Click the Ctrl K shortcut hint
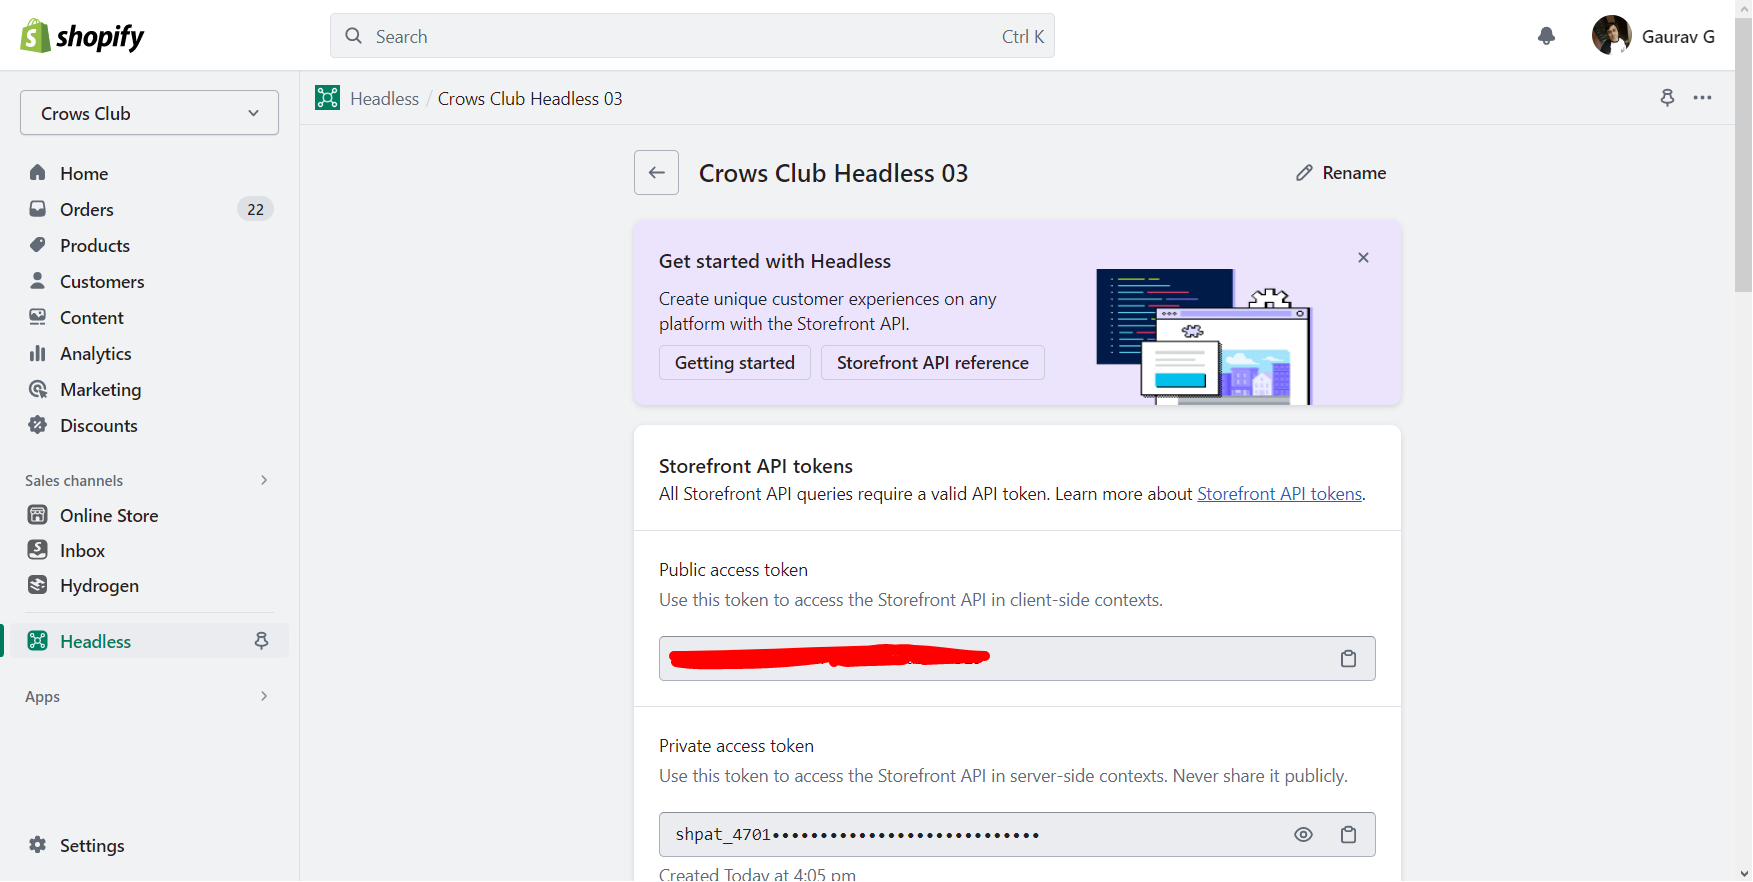Image resolution: width=1753 pixels, height=882 pixels. [1023, 37]
